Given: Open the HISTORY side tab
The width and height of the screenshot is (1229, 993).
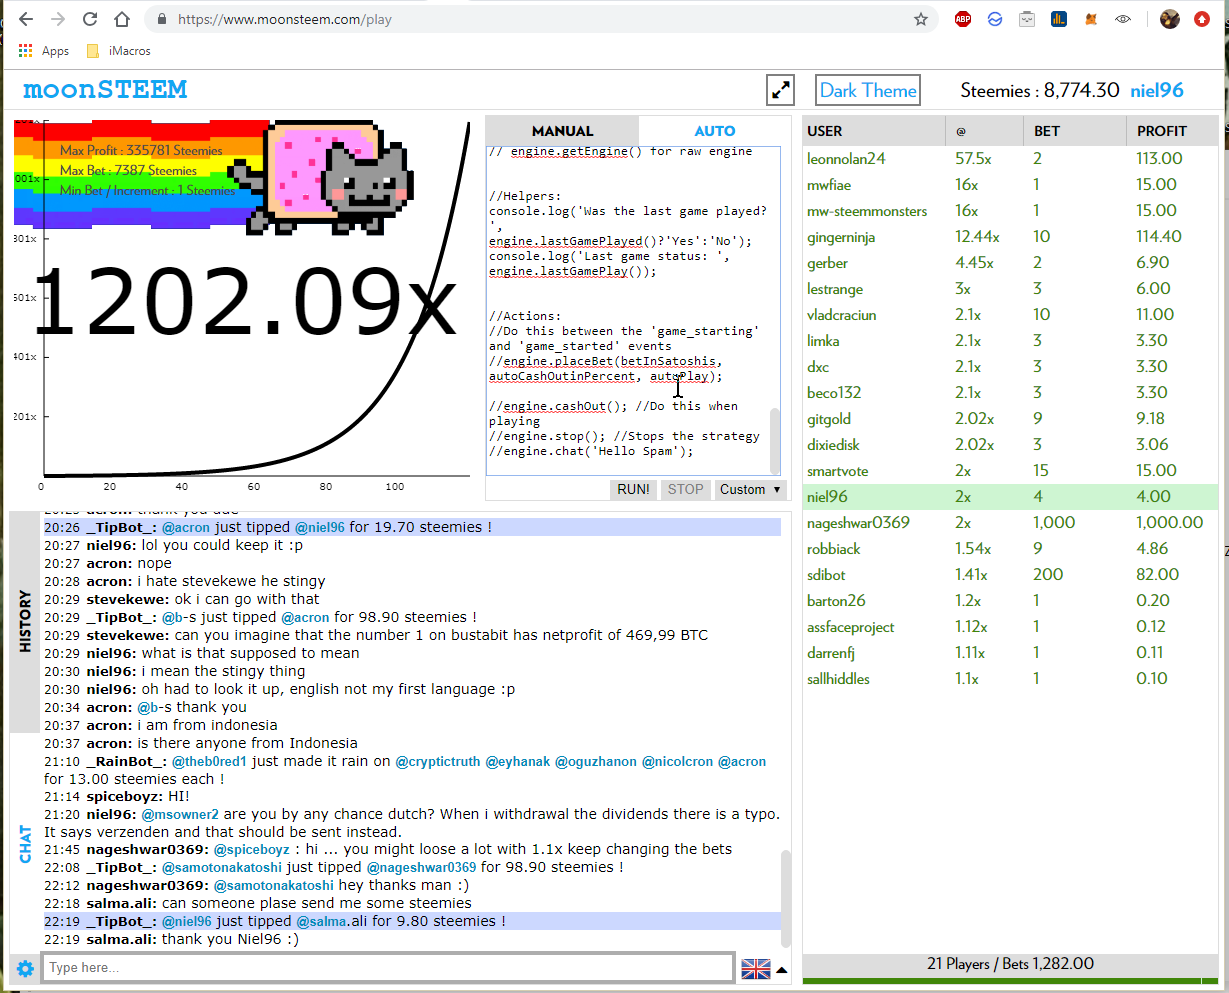Looking at the screenshot, I should click(25, 621).
